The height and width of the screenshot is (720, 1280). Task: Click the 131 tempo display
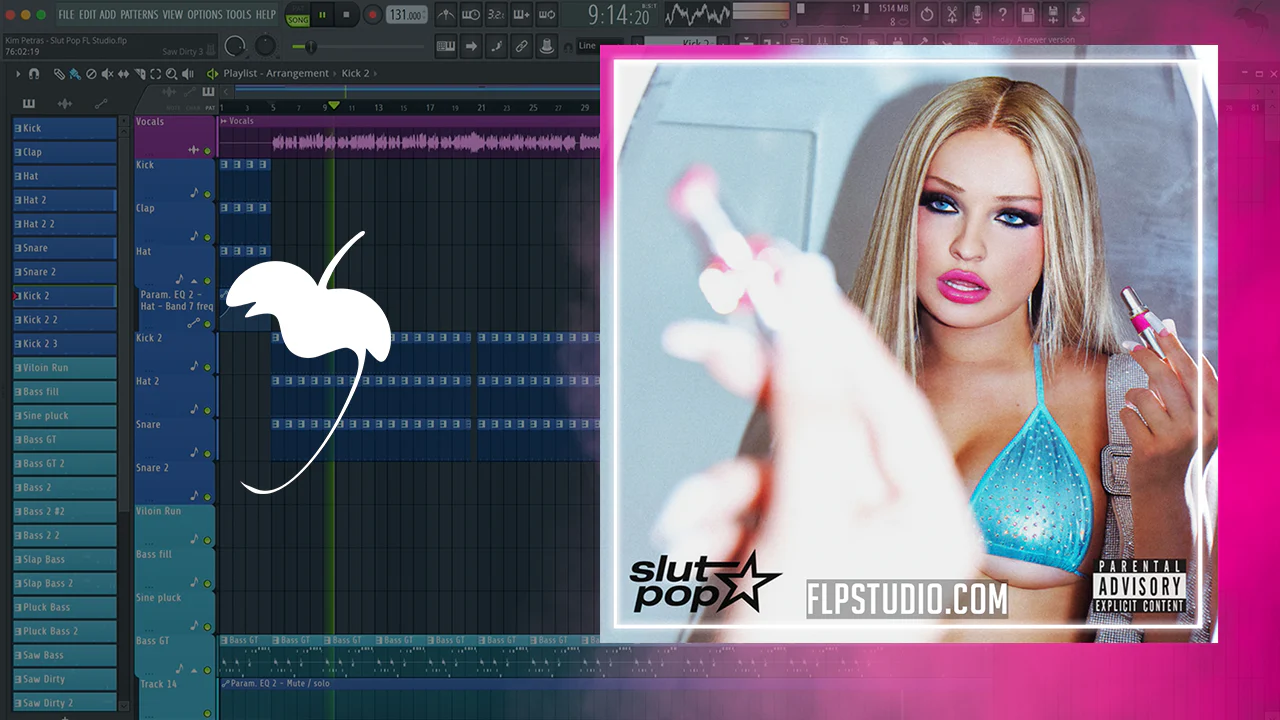tap(407, 15)
